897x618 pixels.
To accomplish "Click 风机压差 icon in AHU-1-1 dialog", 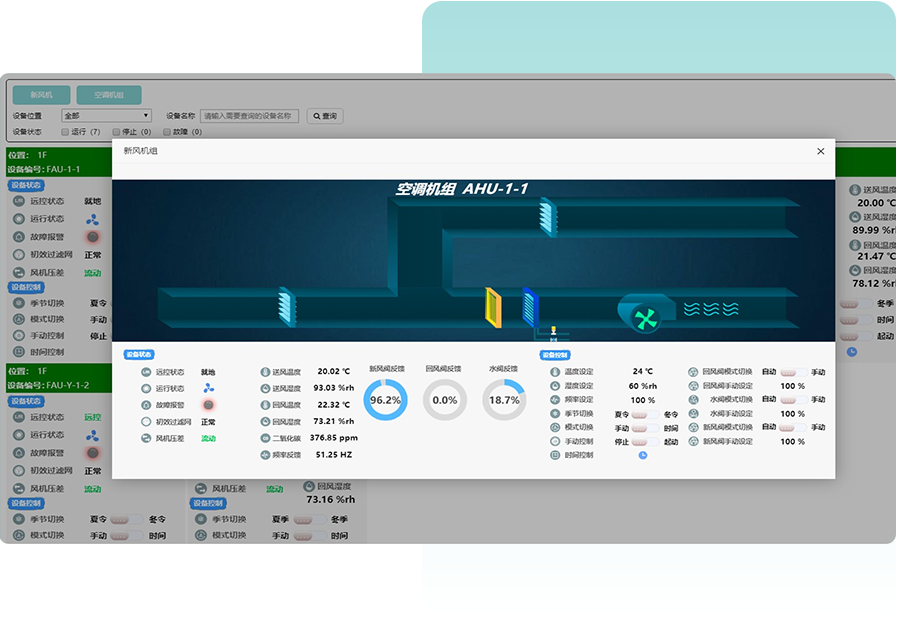I will pyautogui.click(x=146, y=438).
